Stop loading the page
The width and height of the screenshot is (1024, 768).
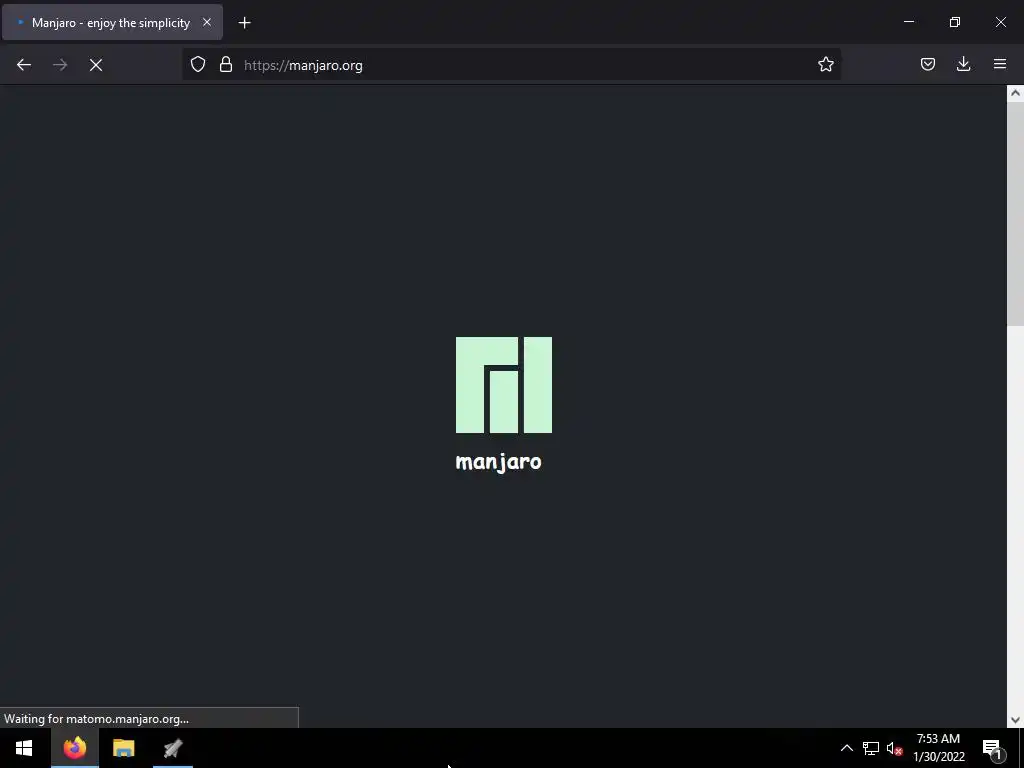tap(96, 65)
